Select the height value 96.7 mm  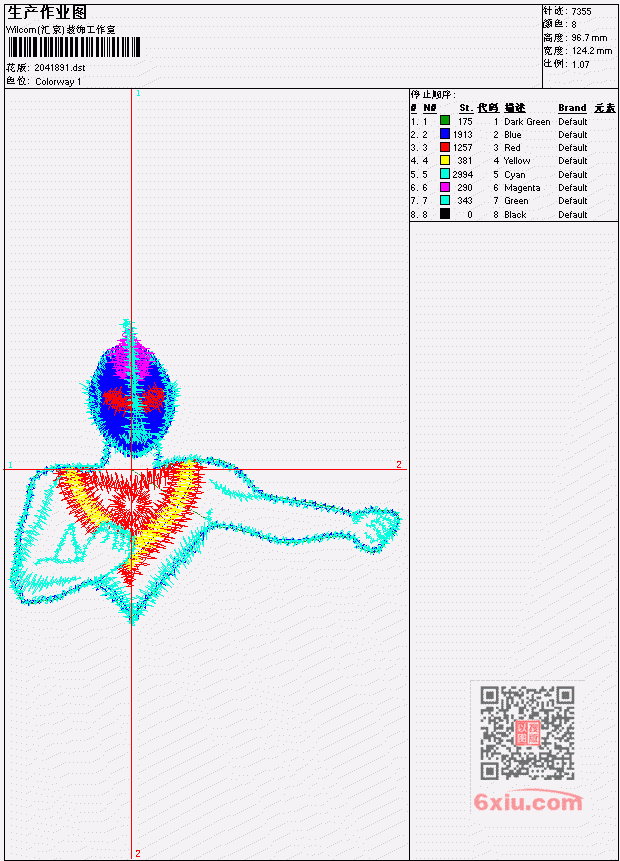coord(589,38)
